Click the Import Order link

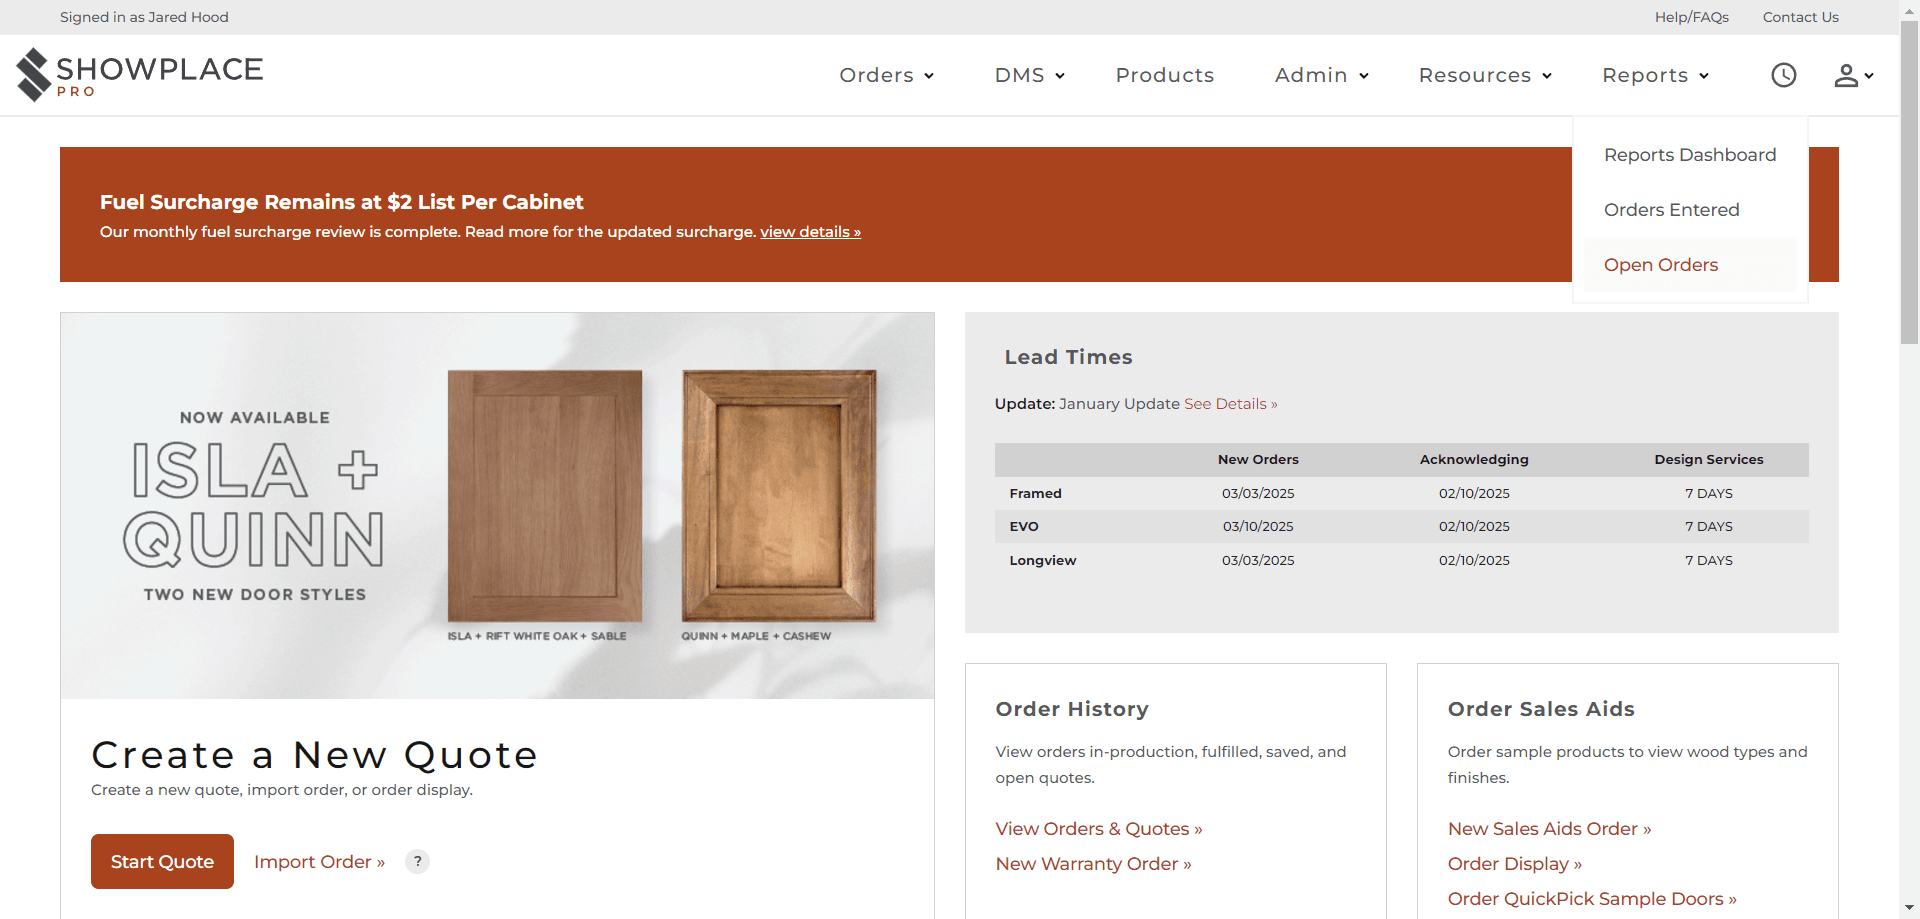point(319,862)
